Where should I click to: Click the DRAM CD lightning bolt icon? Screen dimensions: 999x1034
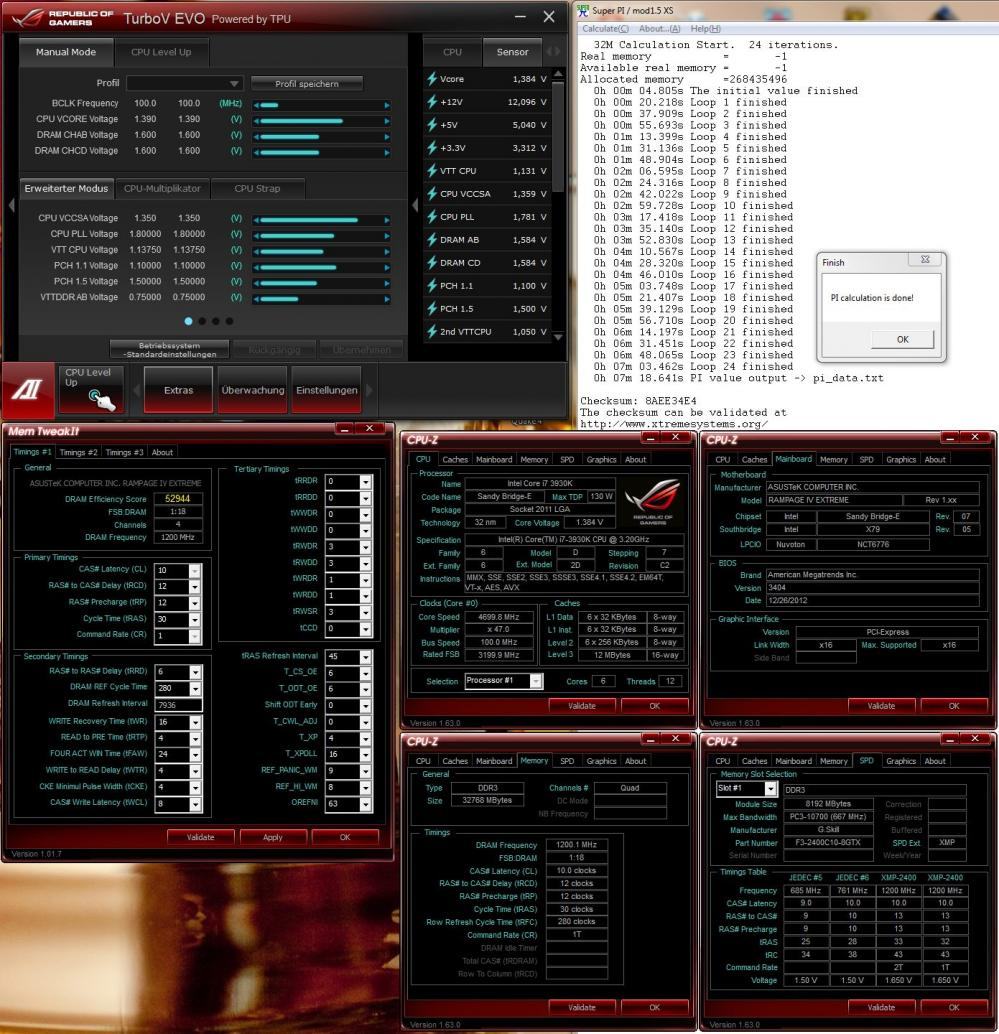[x=432, y=262]
